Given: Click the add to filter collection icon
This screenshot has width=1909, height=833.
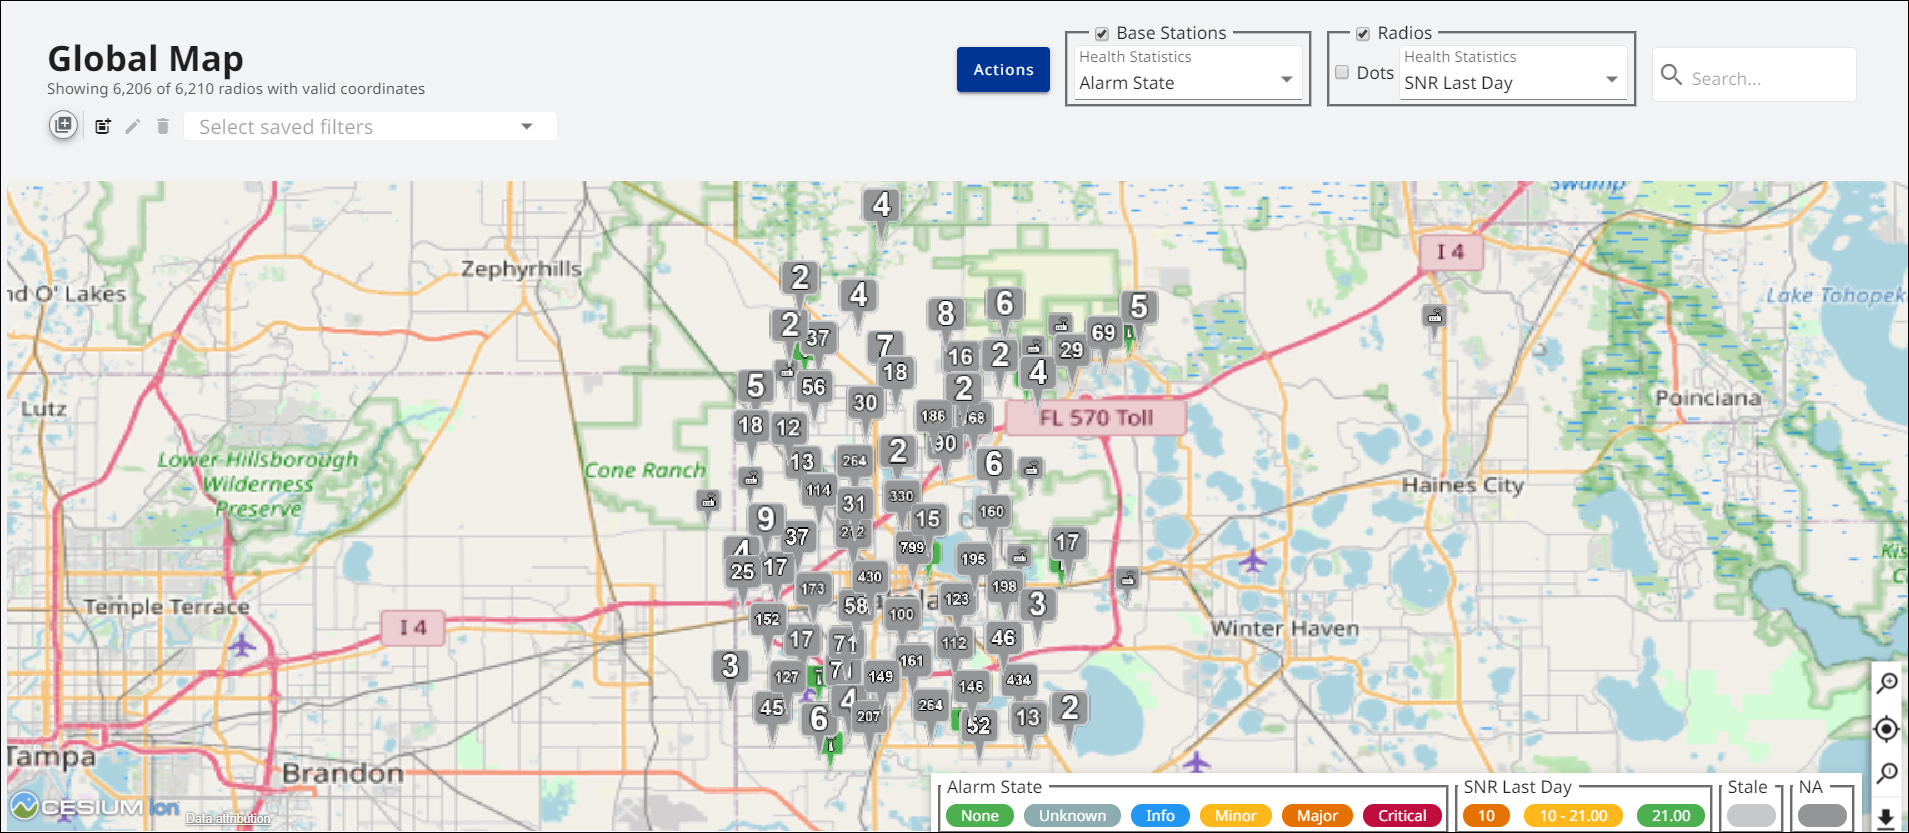Looking at the screenshot, I should click(63, 125).
